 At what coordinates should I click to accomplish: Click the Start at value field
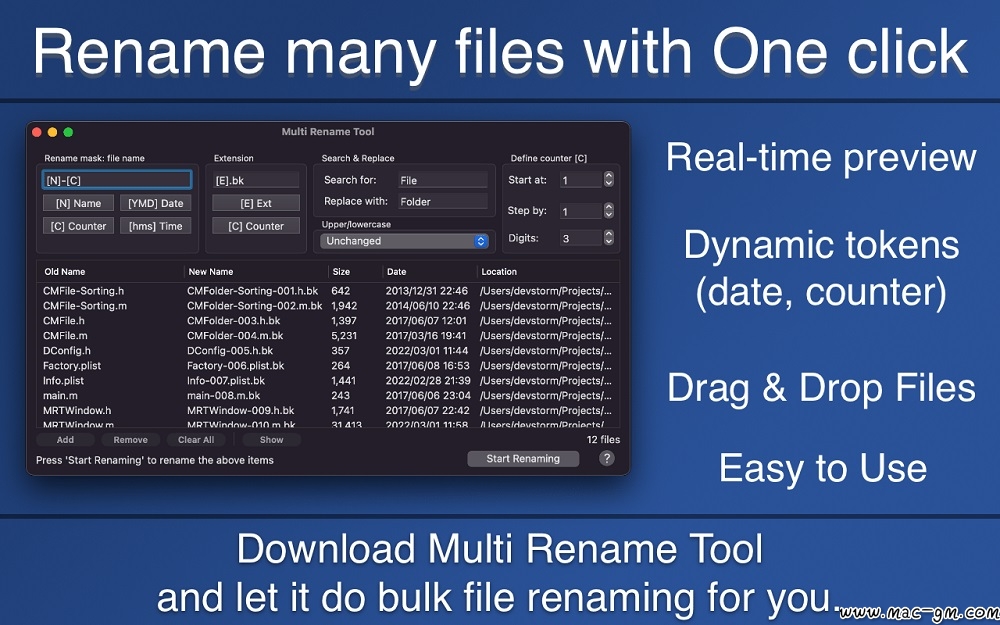click(580, 180)
